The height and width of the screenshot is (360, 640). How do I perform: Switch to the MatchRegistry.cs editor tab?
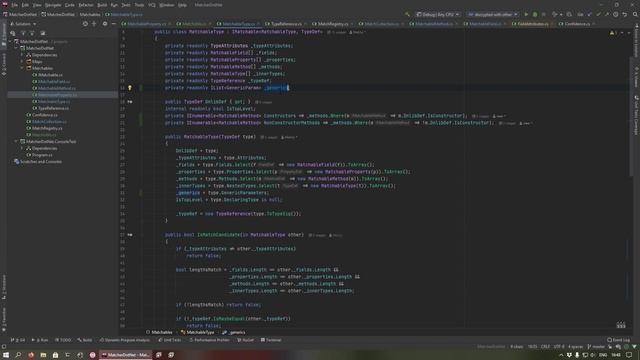point(333,24)
